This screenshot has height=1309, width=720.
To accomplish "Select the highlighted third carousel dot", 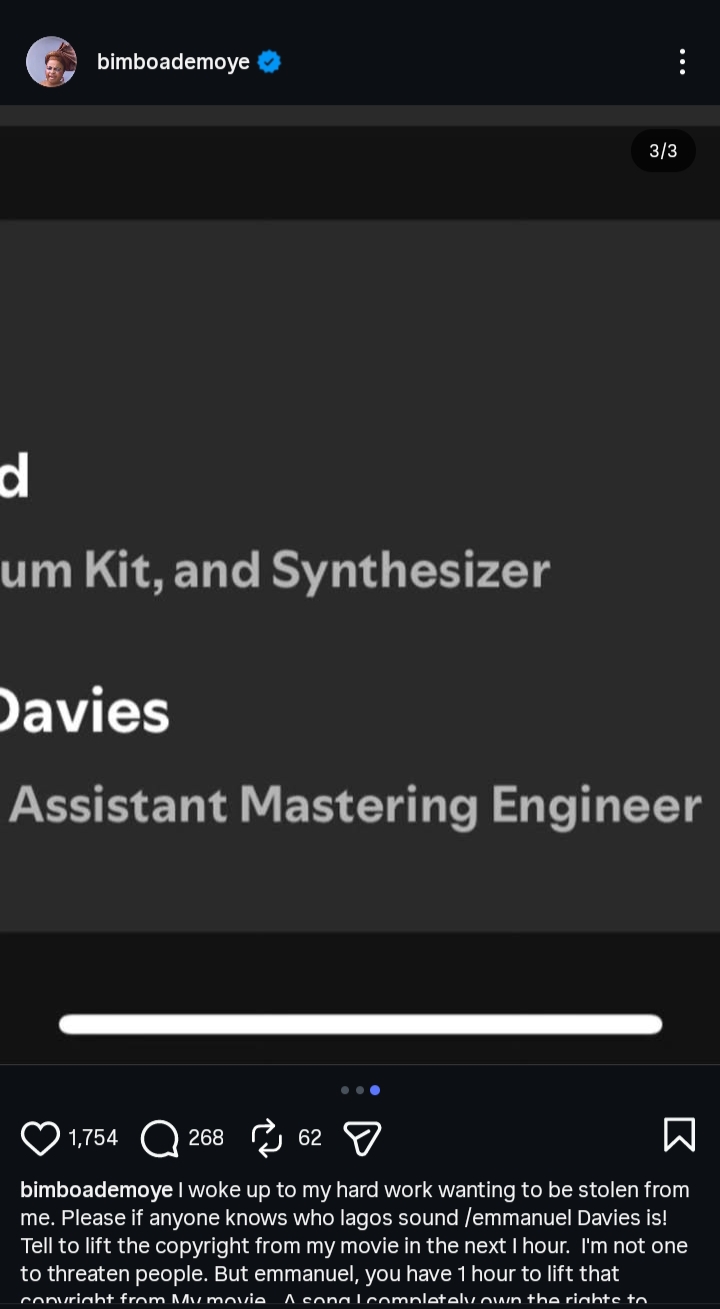I will point(375,1090).
